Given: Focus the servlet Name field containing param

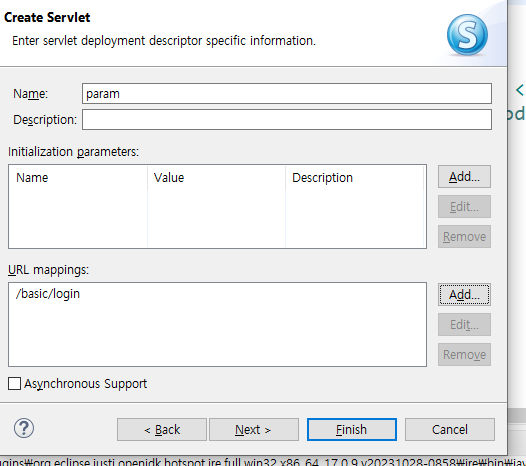Looking at the screenshot, I should click(287, 94).
